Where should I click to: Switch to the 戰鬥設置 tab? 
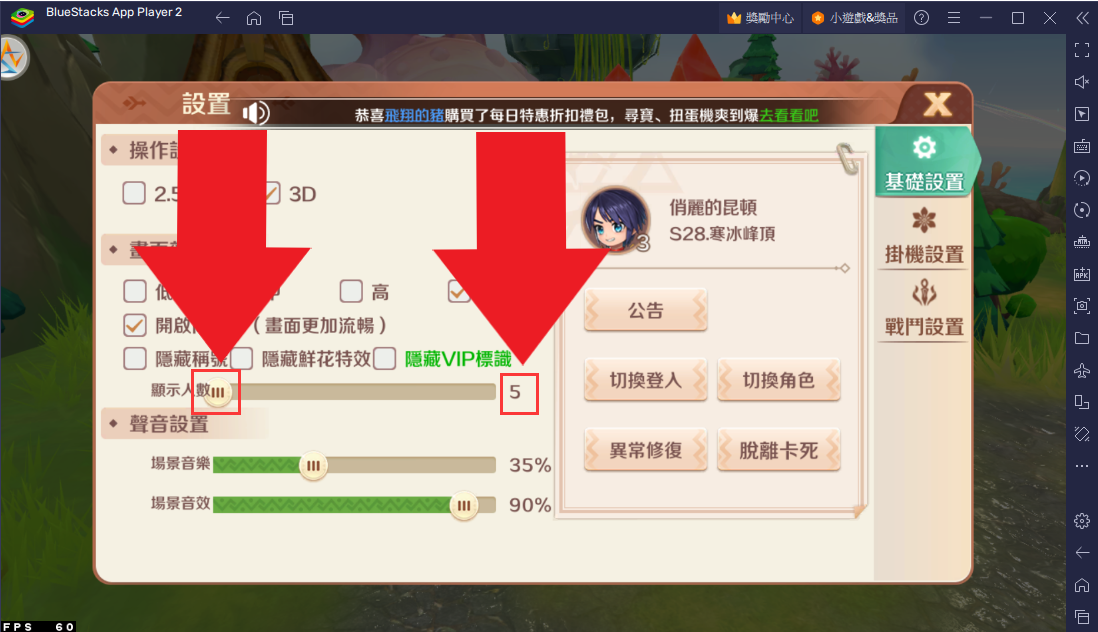pos(924,309)
